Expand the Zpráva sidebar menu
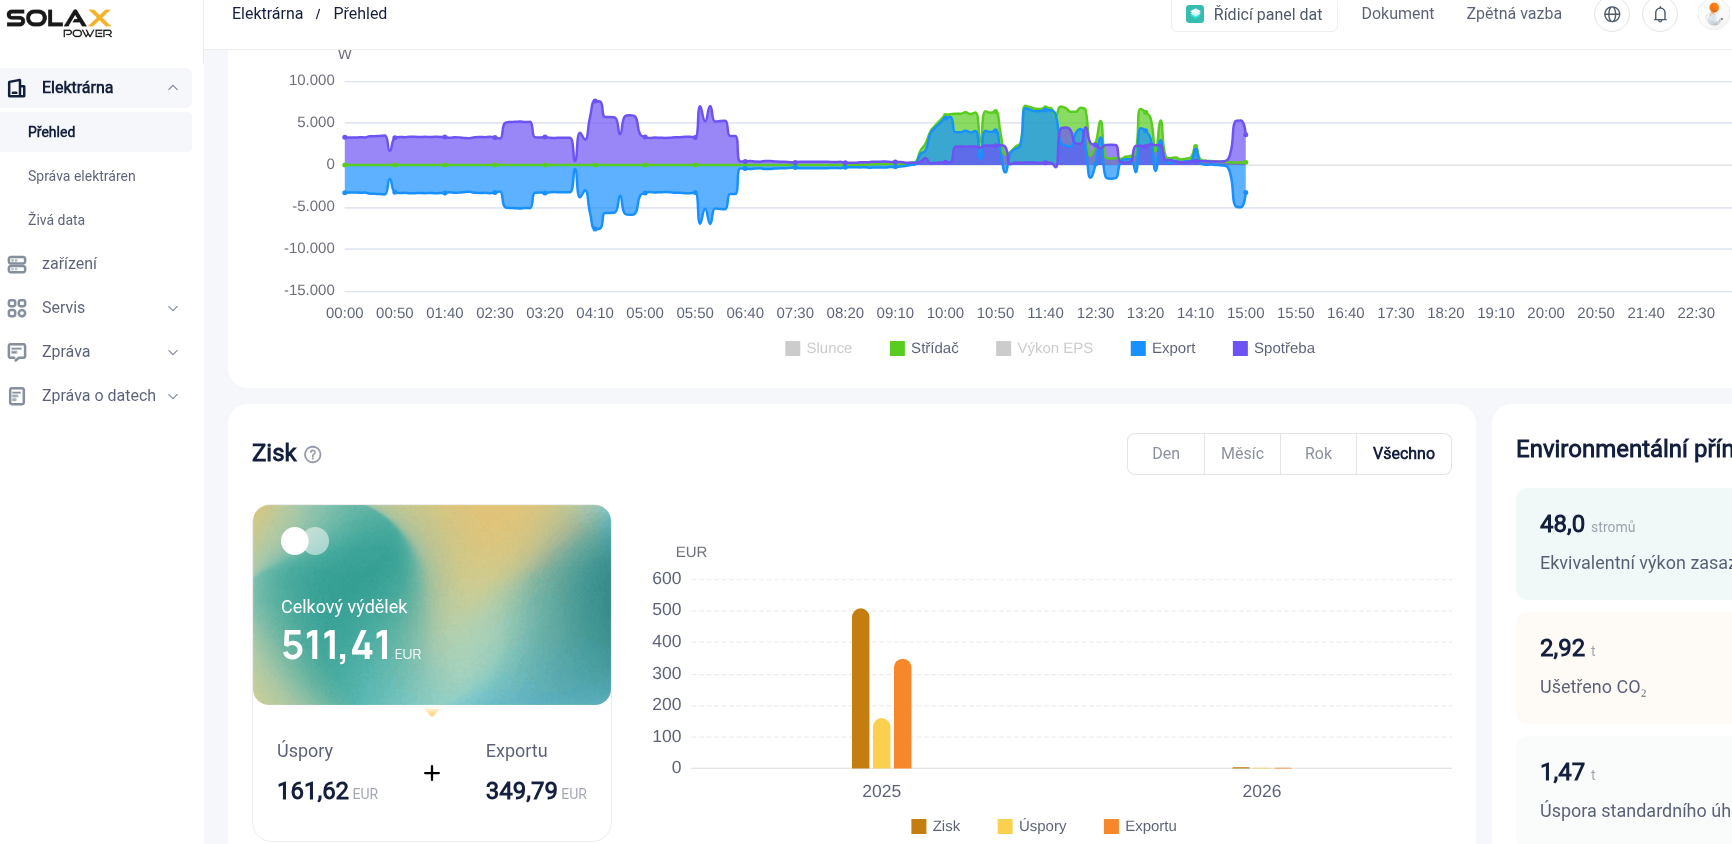This screenshot has height=844, width=1732. coord(173,352)
